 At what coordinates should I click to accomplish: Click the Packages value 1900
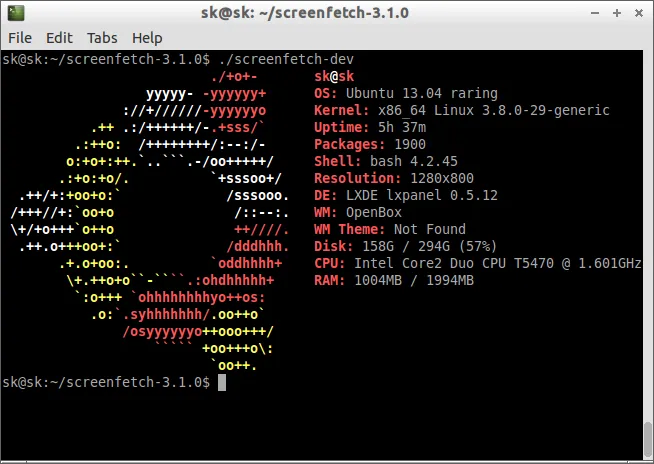(x=410, y=144)
